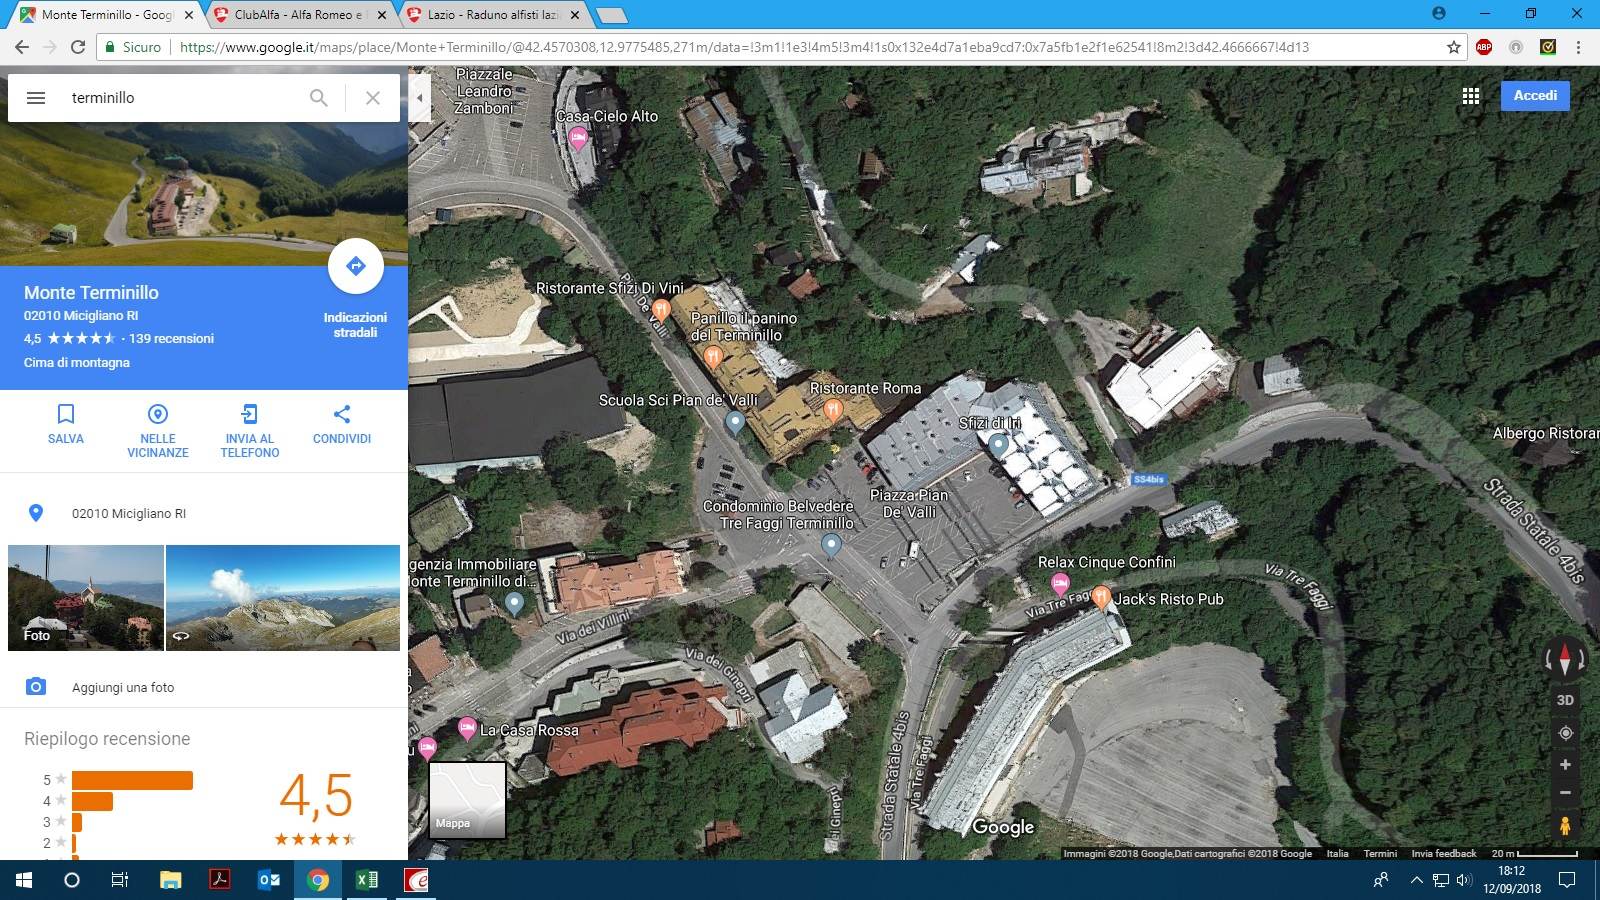Image resolution: width=1600 pixels, height=900 pixels.
Task: Zoom out with the minus button
Action: point(1565,793)
